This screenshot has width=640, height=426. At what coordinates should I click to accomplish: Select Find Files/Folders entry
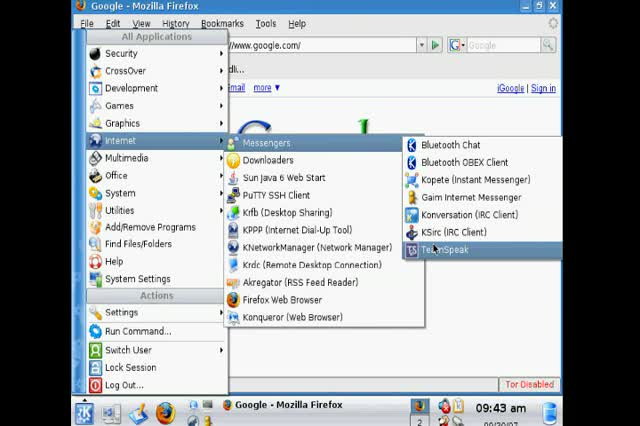[x=157, y=244]
